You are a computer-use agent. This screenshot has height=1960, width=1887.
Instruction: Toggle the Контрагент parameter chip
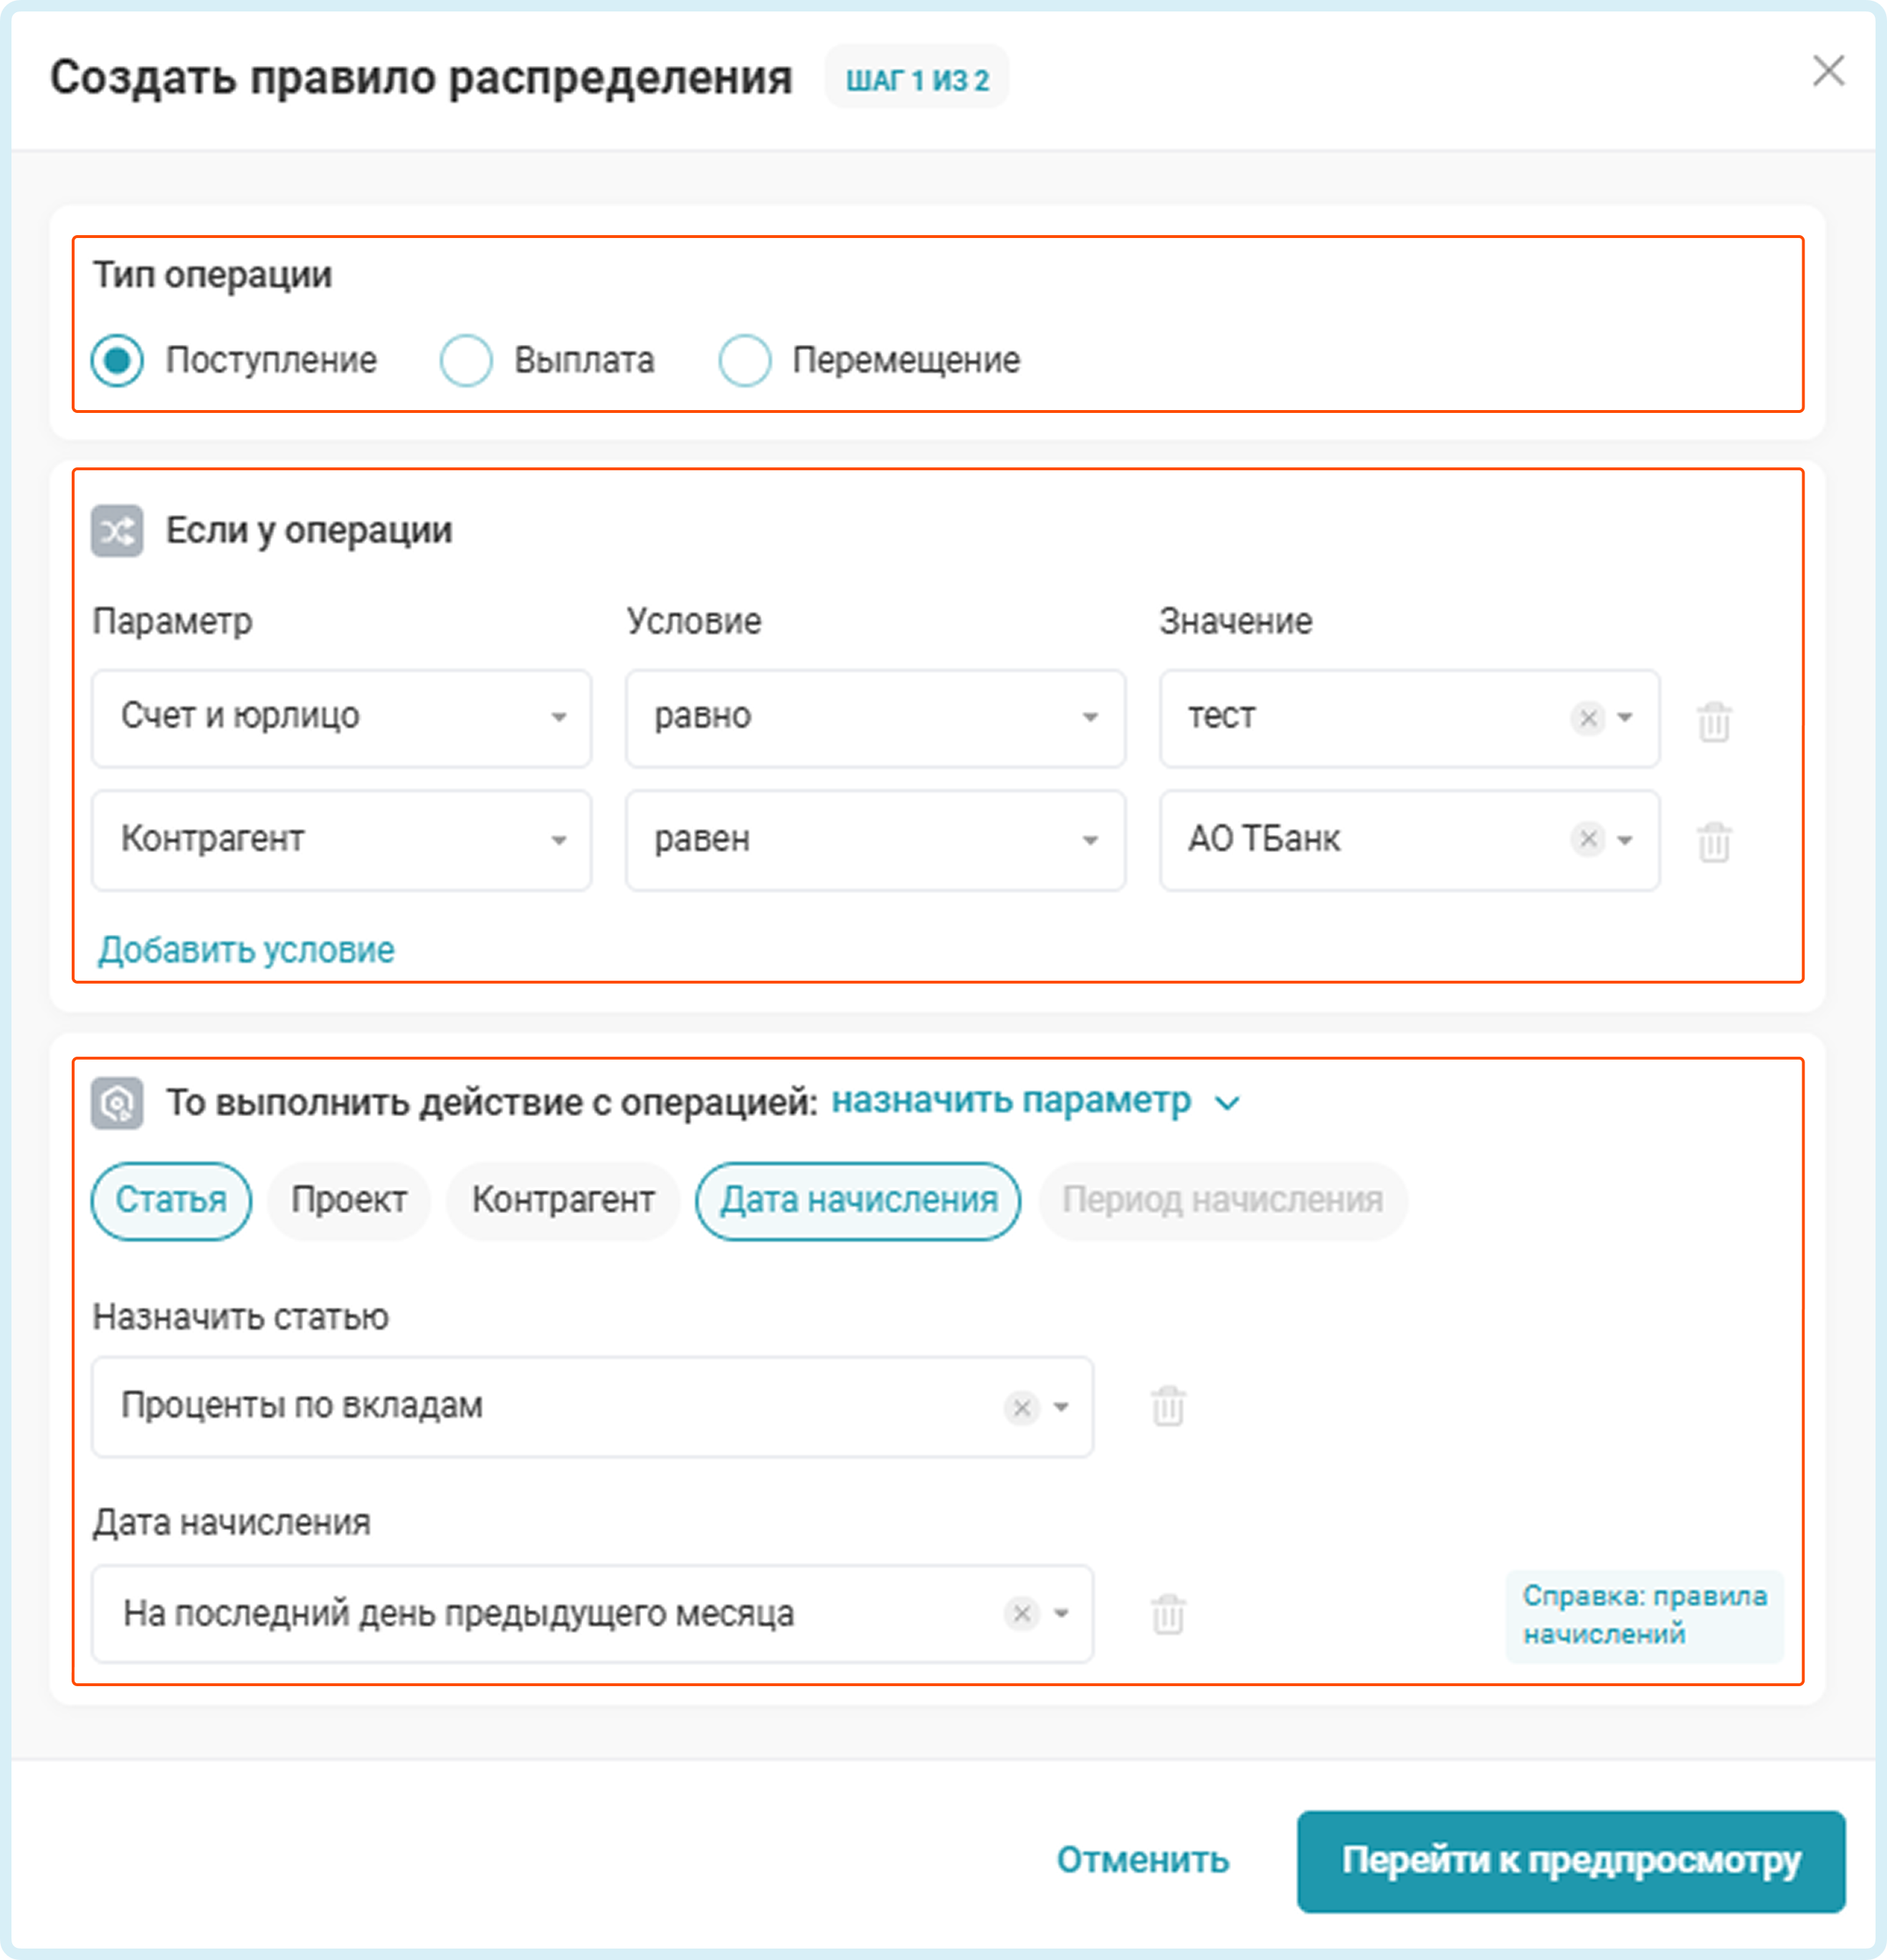(563, 1200)
